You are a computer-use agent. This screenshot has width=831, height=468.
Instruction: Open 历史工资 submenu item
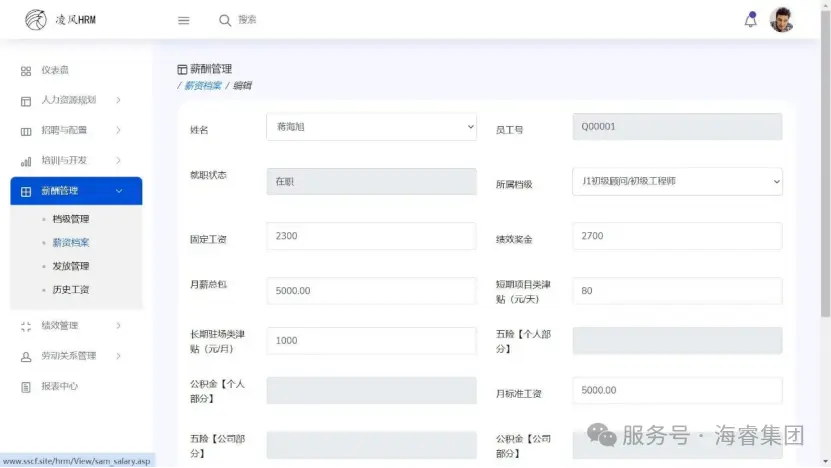(x=71, y=290)
